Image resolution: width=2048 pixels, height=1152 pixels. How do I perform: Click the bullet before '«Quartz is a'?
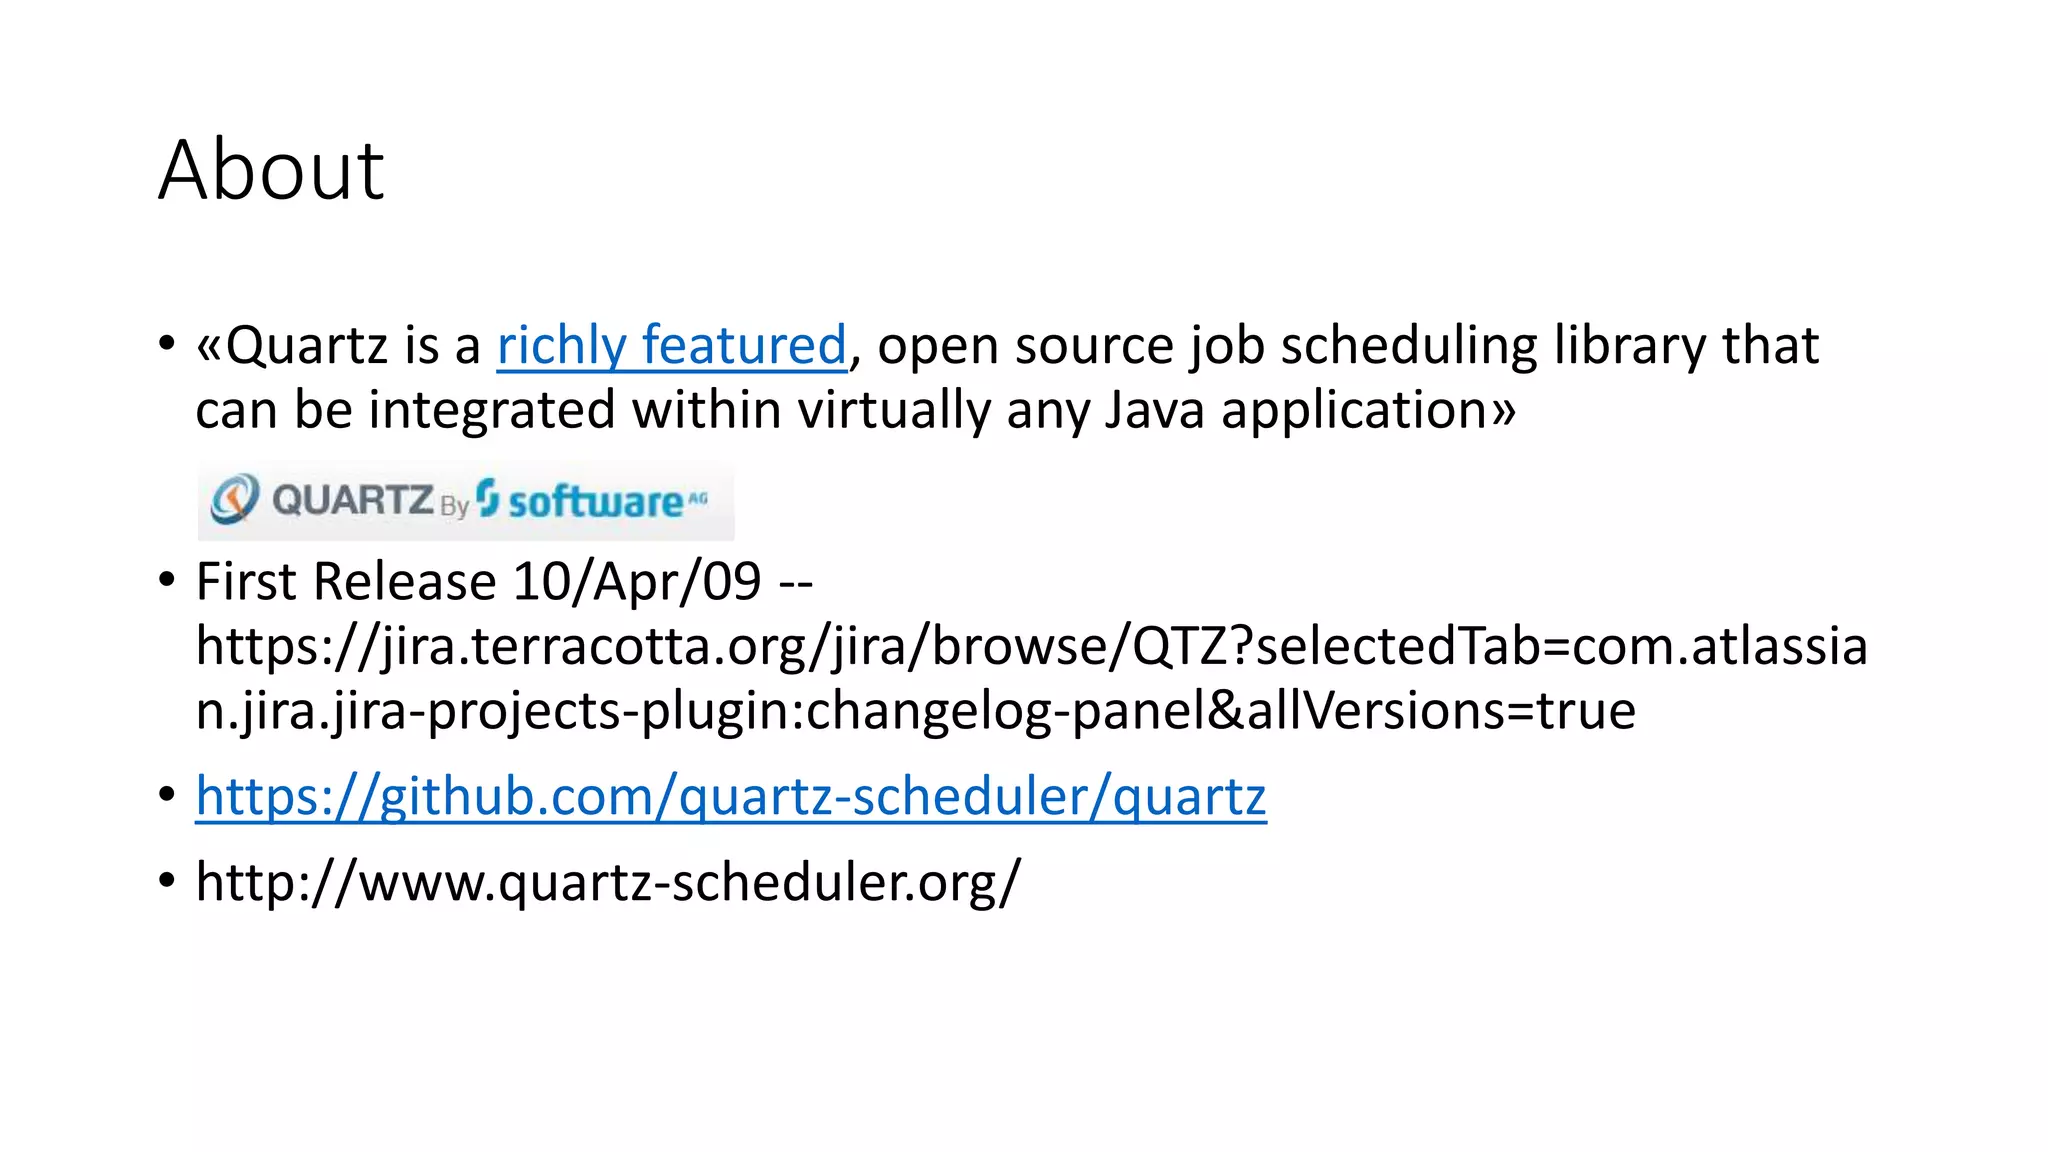click(x=167, y=344)
